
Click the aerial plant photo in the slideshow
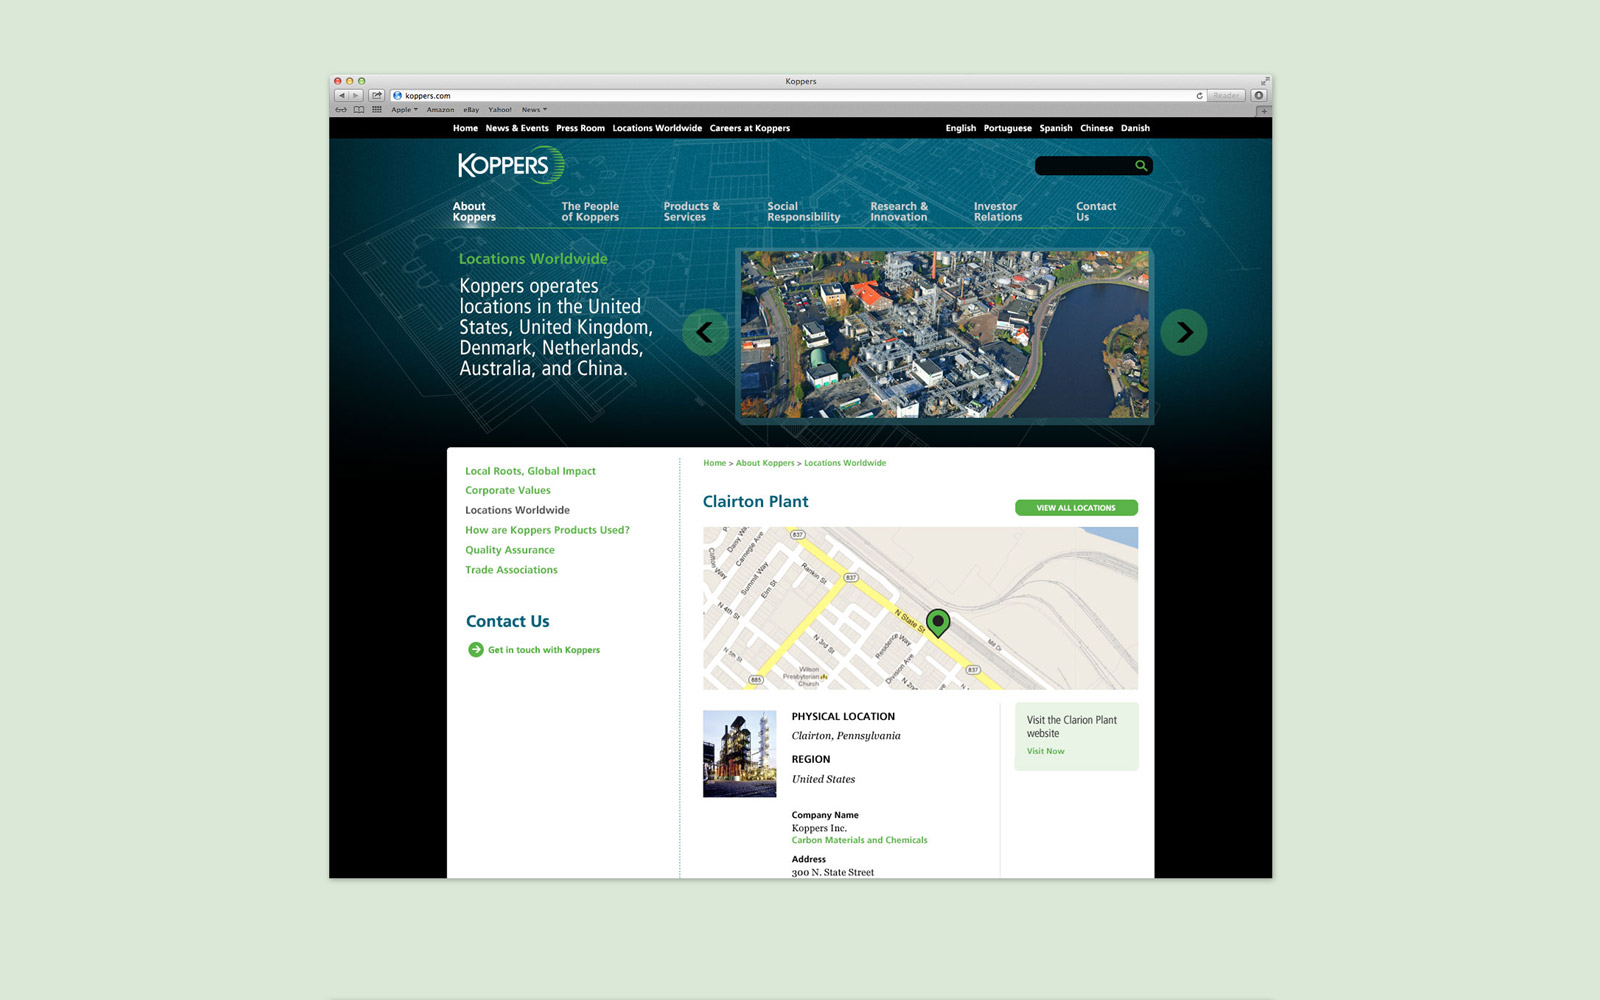(944, 334)
